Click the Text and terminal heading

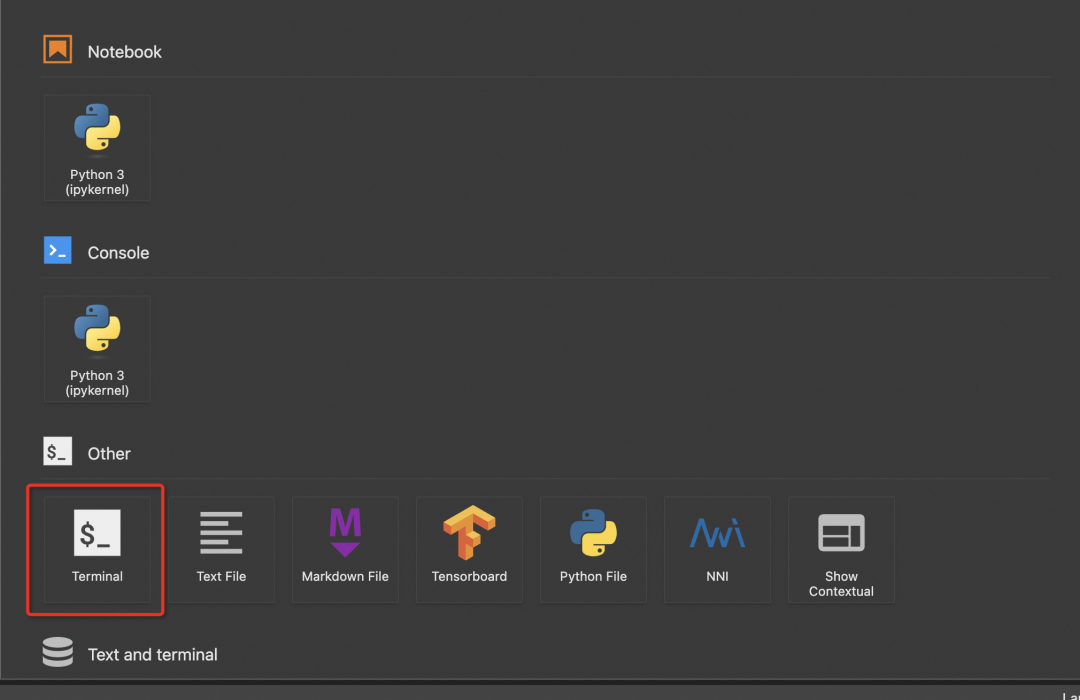[152, 654]
